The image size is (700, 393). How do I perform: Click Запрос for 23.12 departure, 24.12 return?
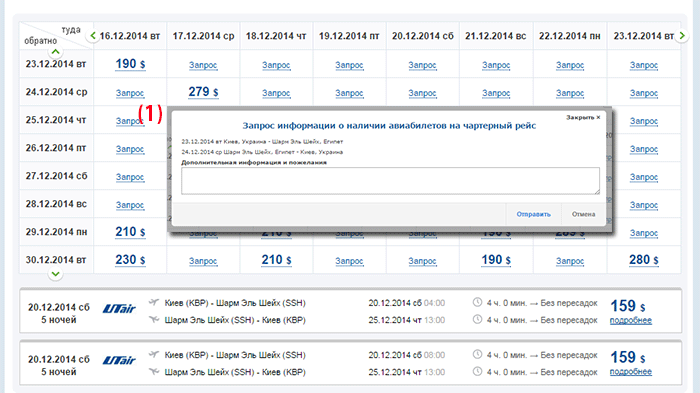coord(644,93)
